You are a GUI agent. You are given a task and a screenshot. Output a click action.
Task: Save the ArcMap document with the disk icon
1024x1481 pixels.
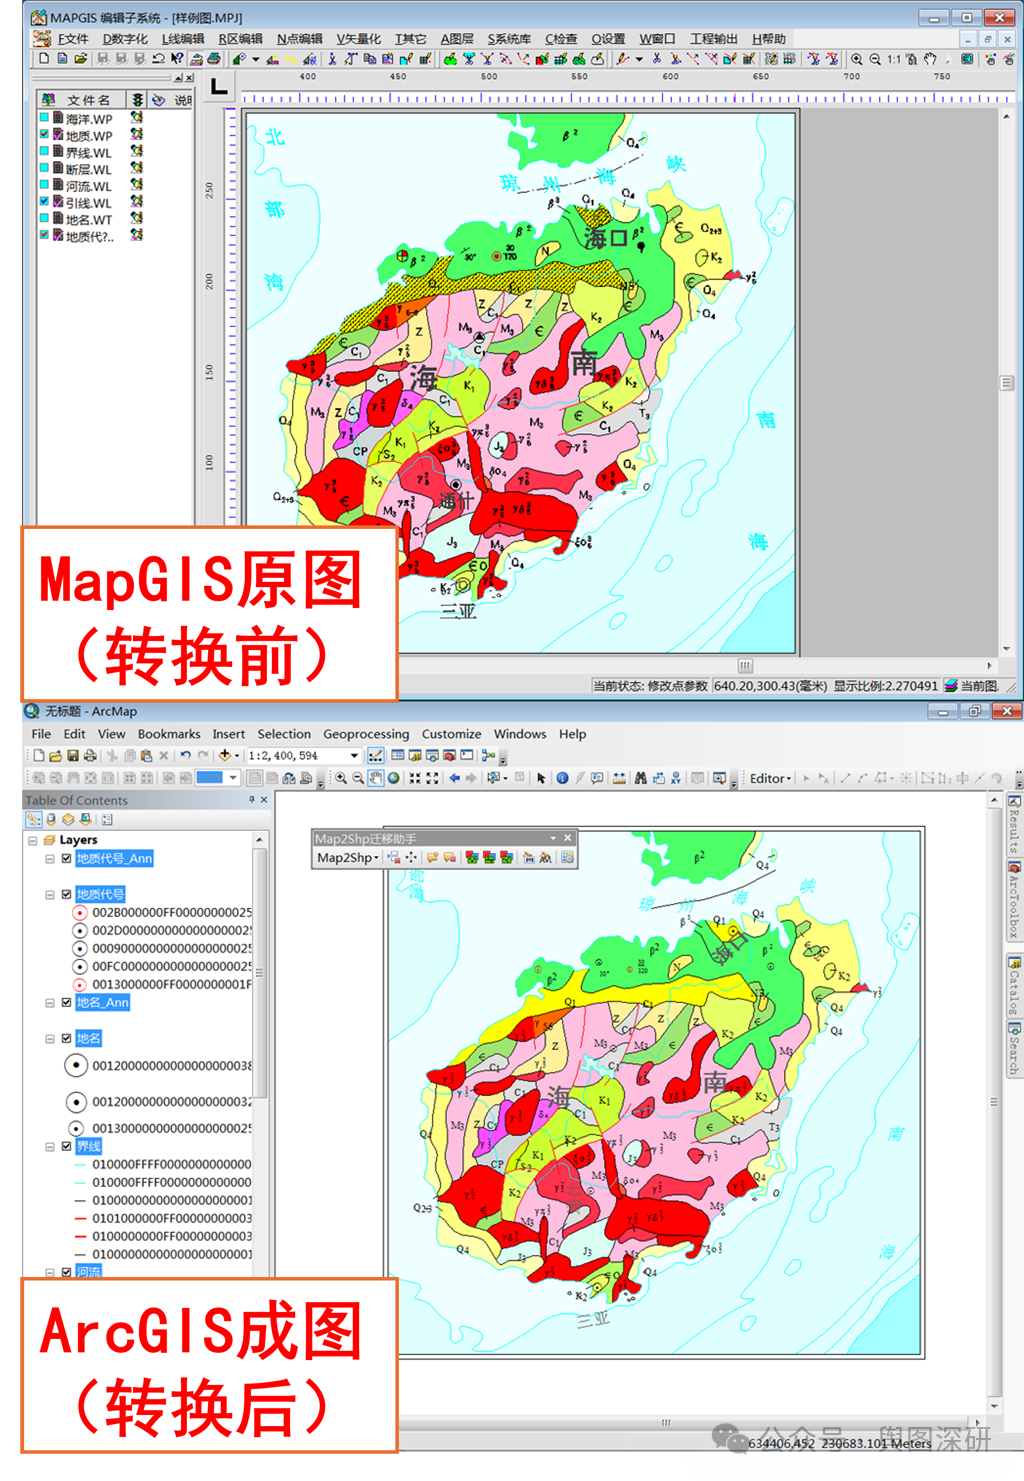pos(73,756)
